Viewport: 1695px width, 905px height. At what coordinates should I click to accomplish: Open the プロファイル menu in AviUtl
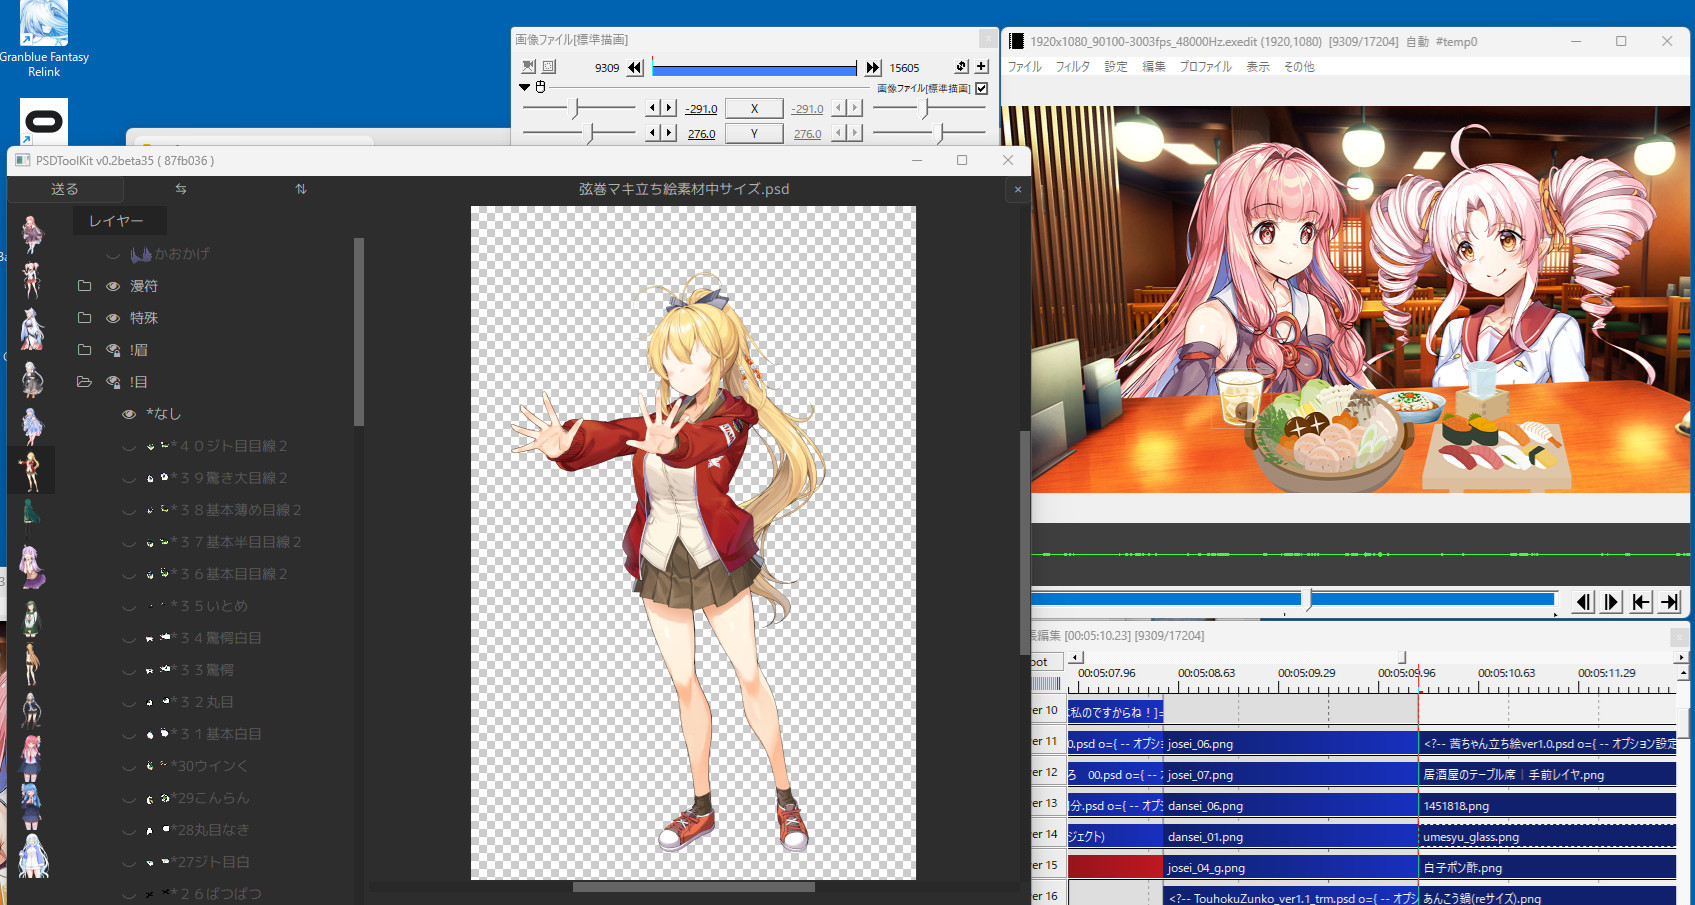pyautogui.click(x=1205, y=67)
